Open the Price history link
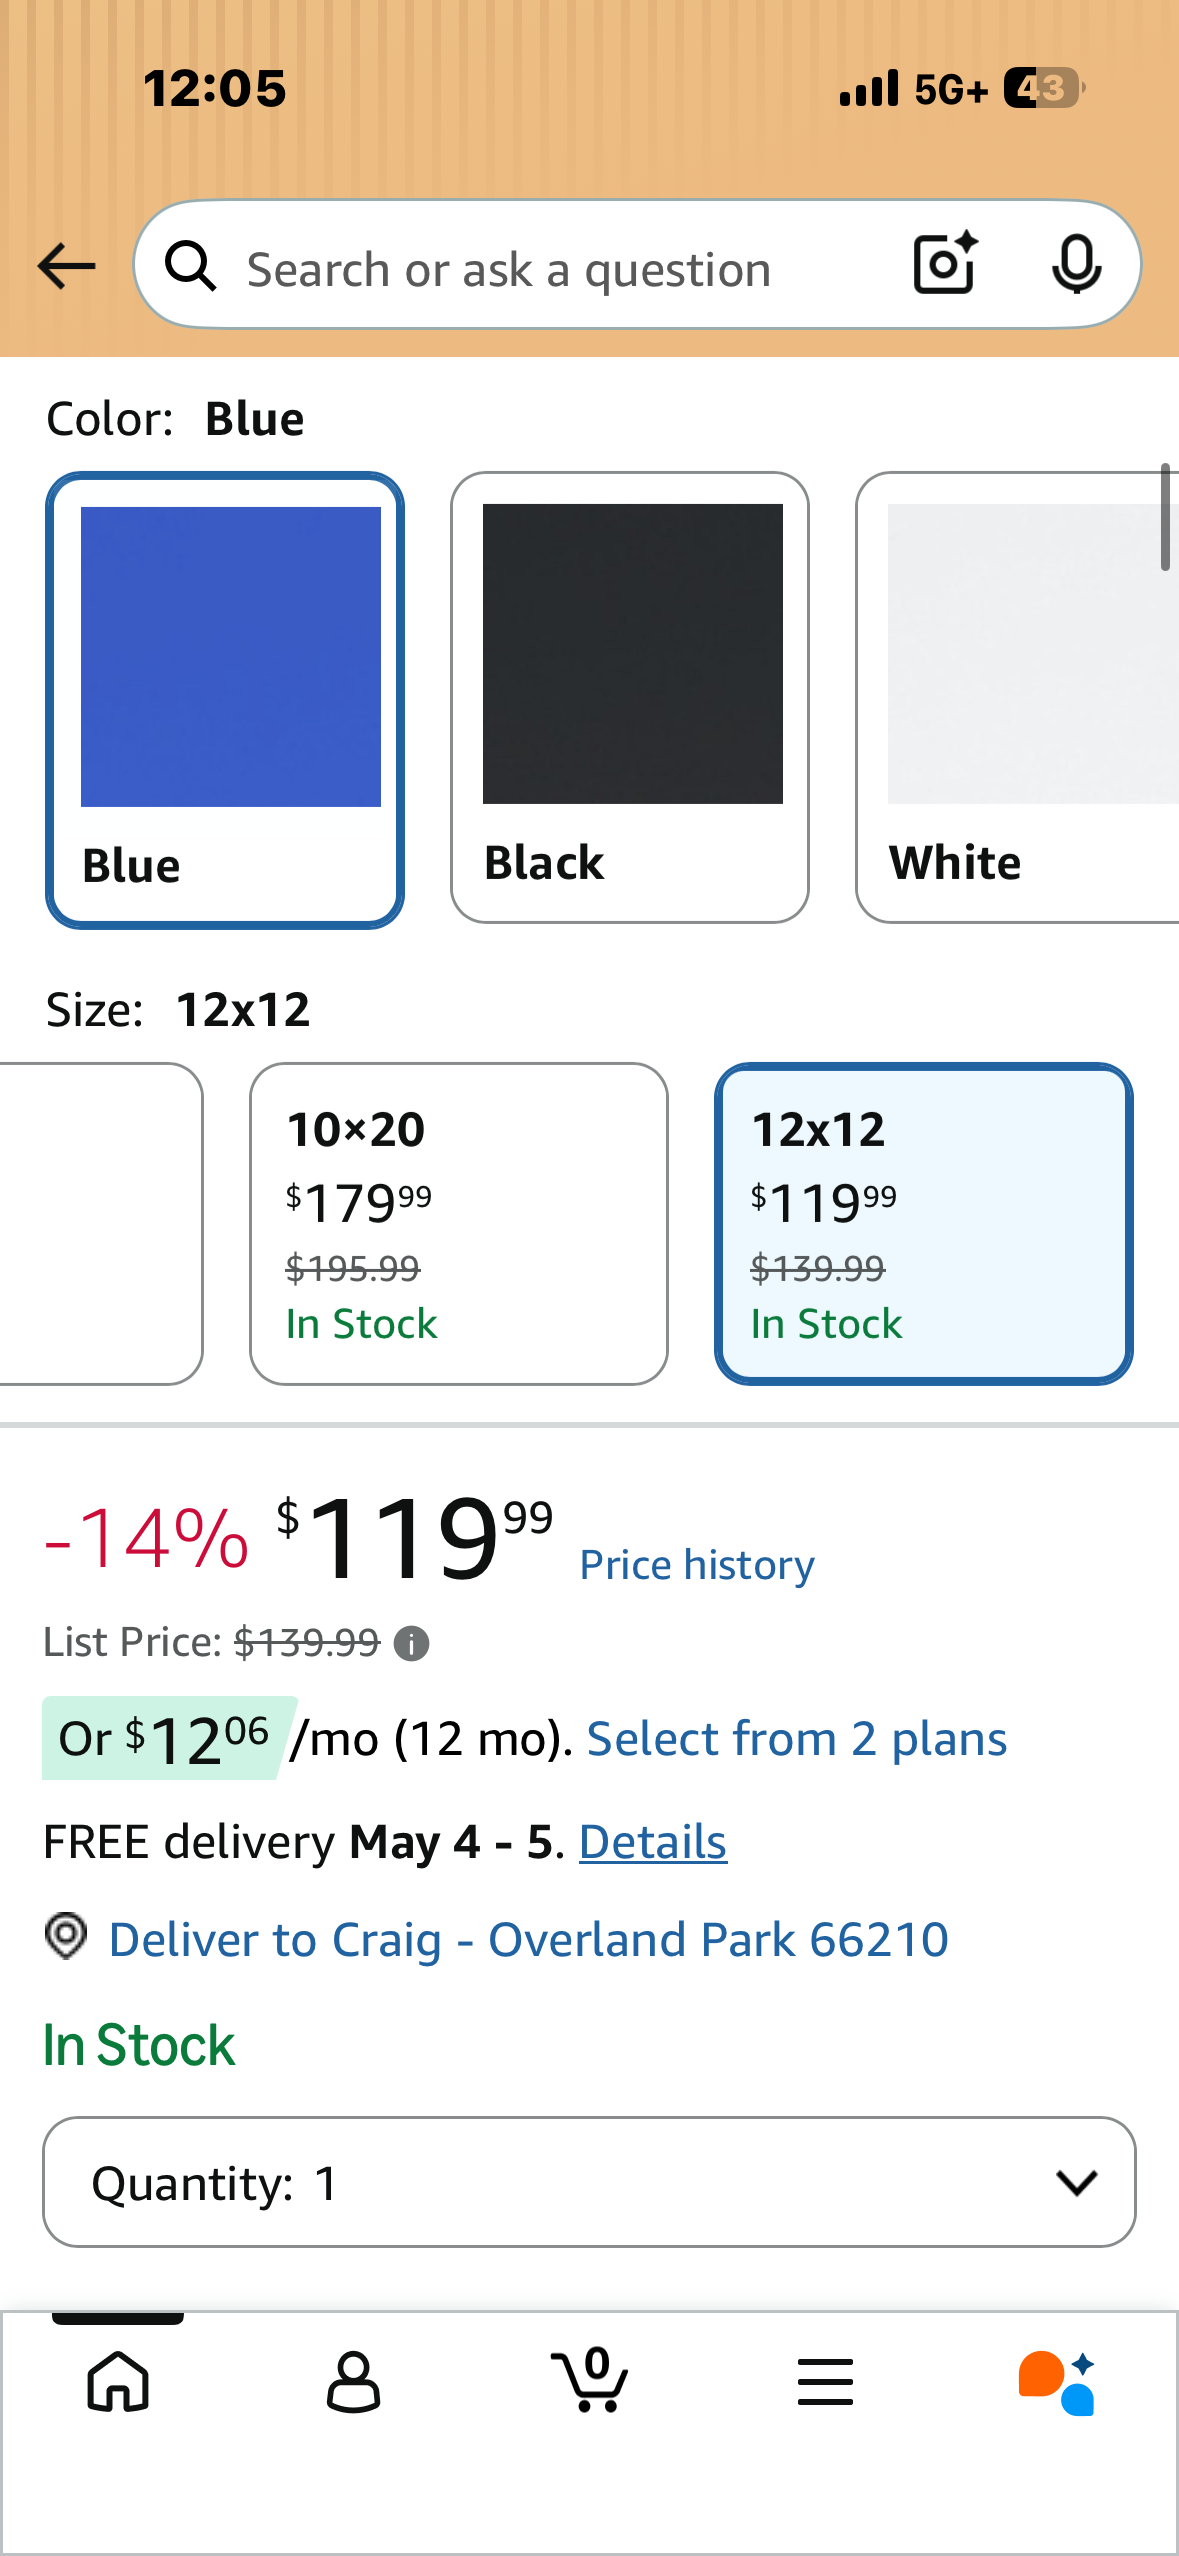1179x2556 pixels. (697, 1565)
